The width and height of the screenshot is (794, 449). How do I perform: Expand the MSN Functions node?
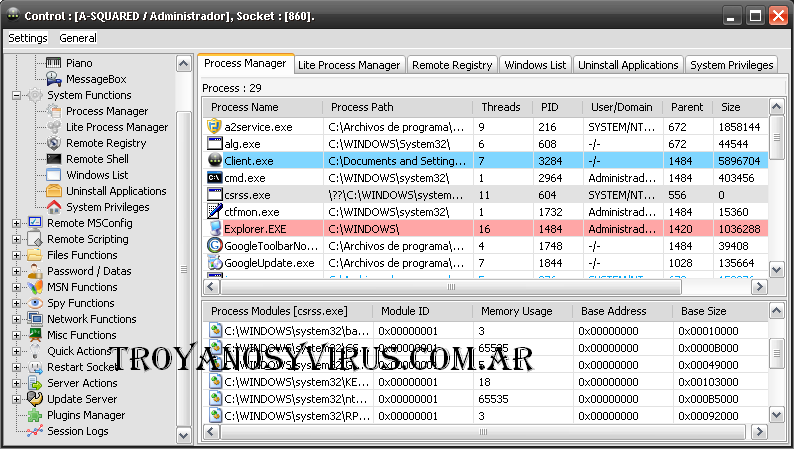click(16, 287)
